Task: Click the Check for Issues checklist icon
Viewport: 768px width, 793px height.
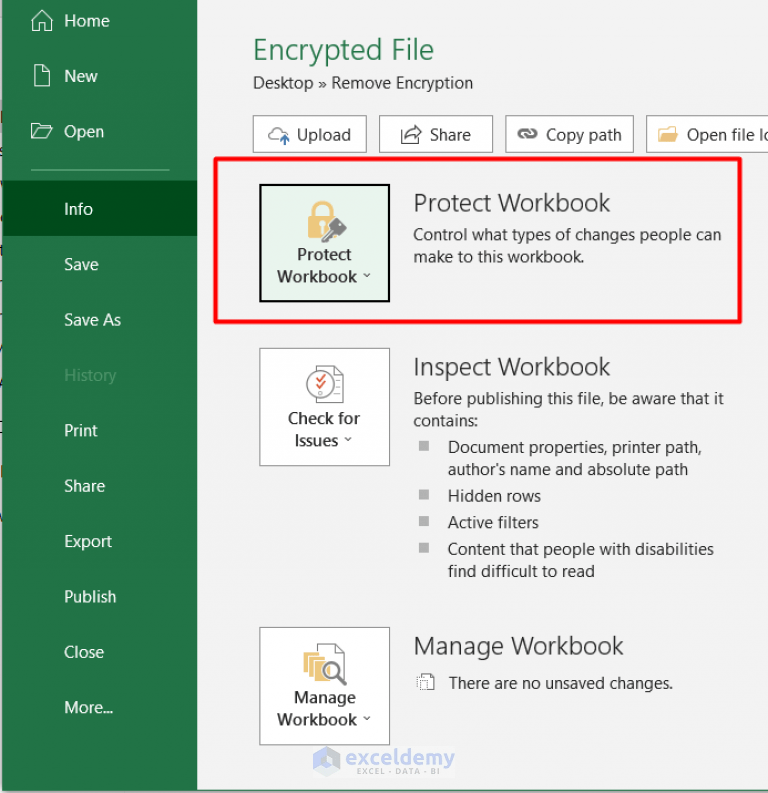Action: [x=325, y=384]
